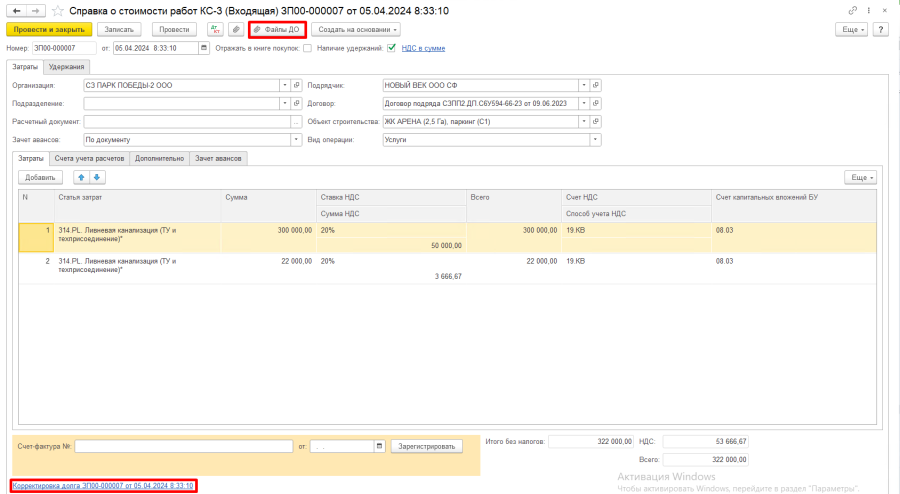The height and width of the screenshot is (494, 900).
Task: Click the back navigation arrow
Action: 13,10
